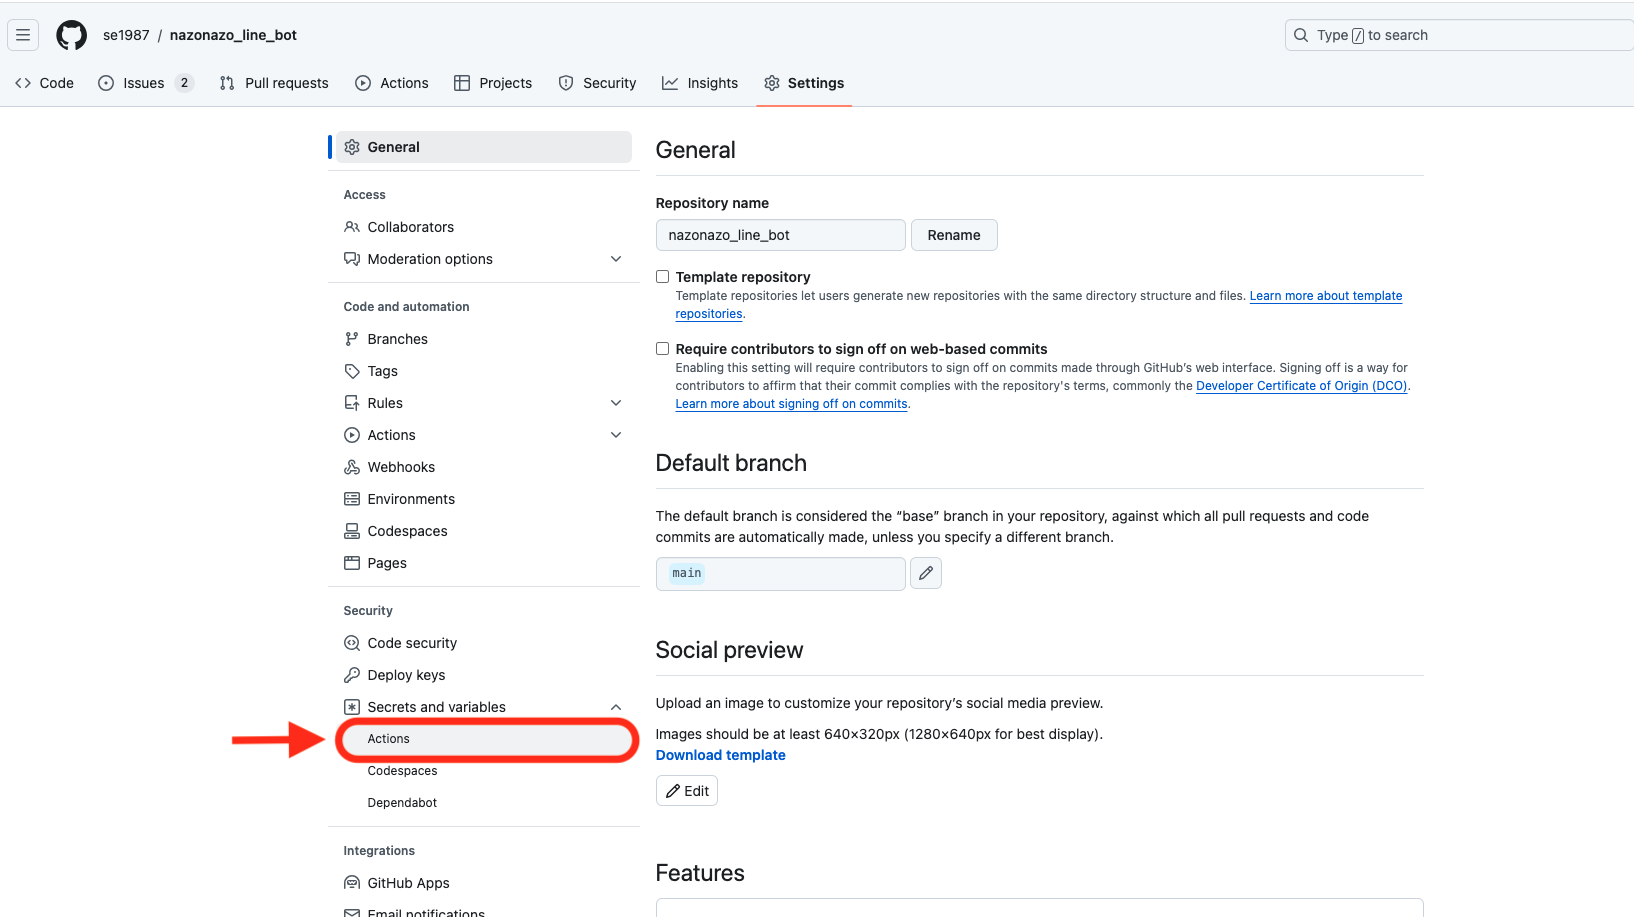Open the nazonazo_line_bot repository link
1634x917 pixels.
(233, 35)
